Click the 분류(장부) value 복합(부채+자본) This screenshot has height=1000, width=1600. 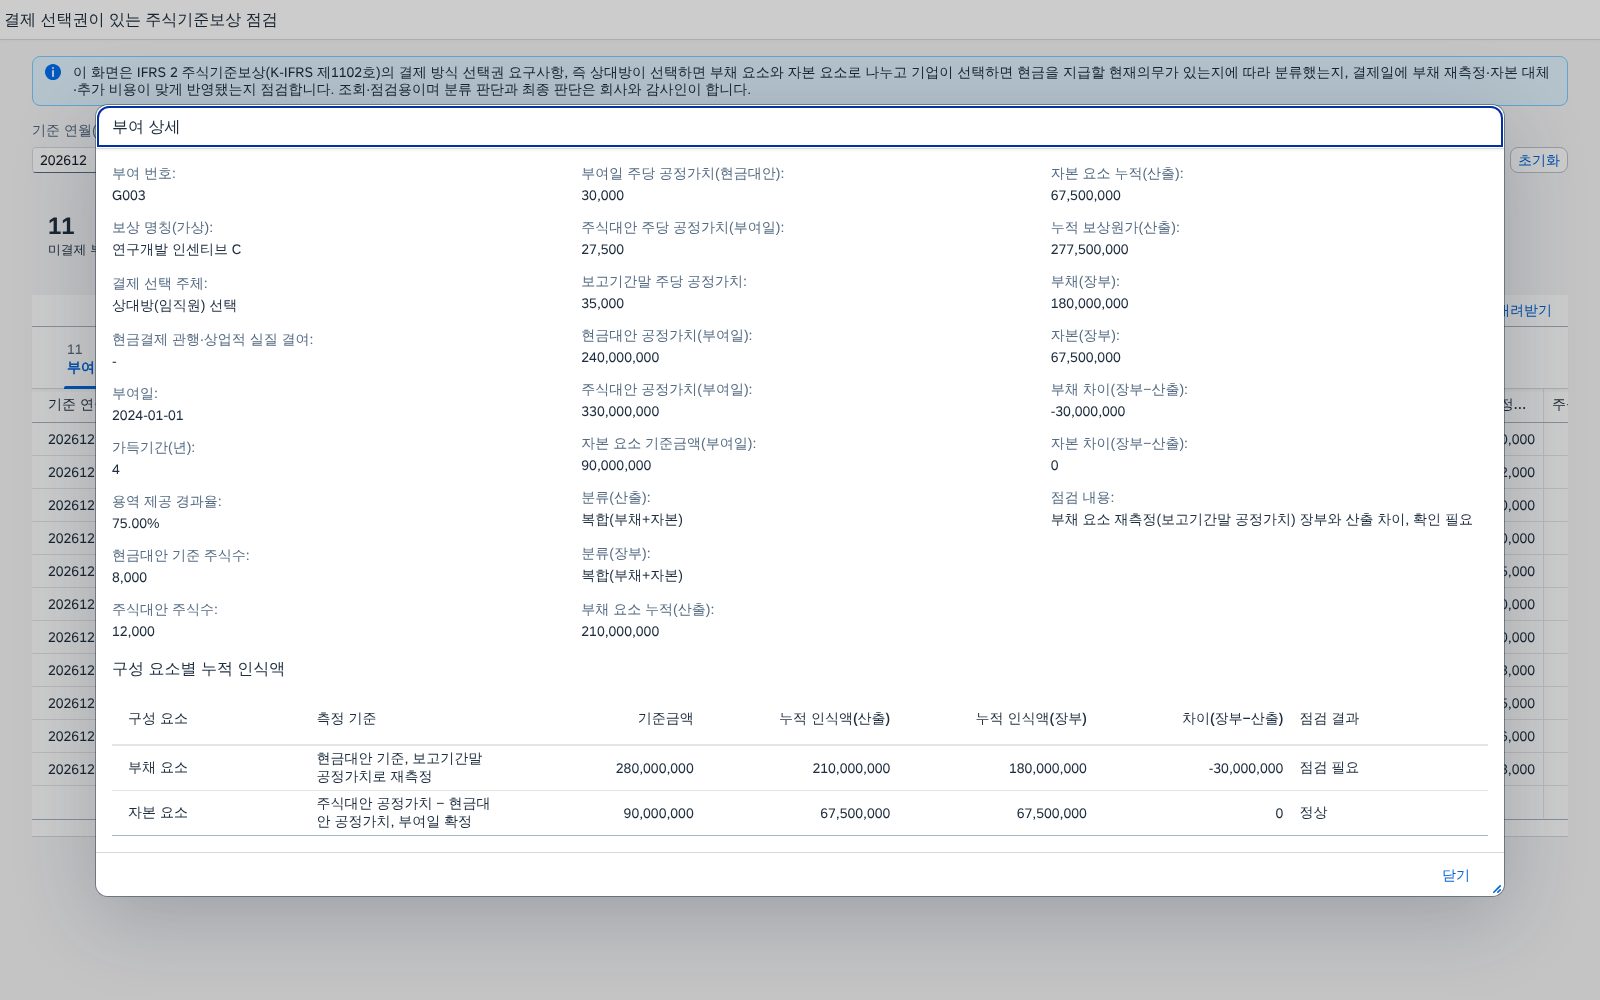point(632,576)
